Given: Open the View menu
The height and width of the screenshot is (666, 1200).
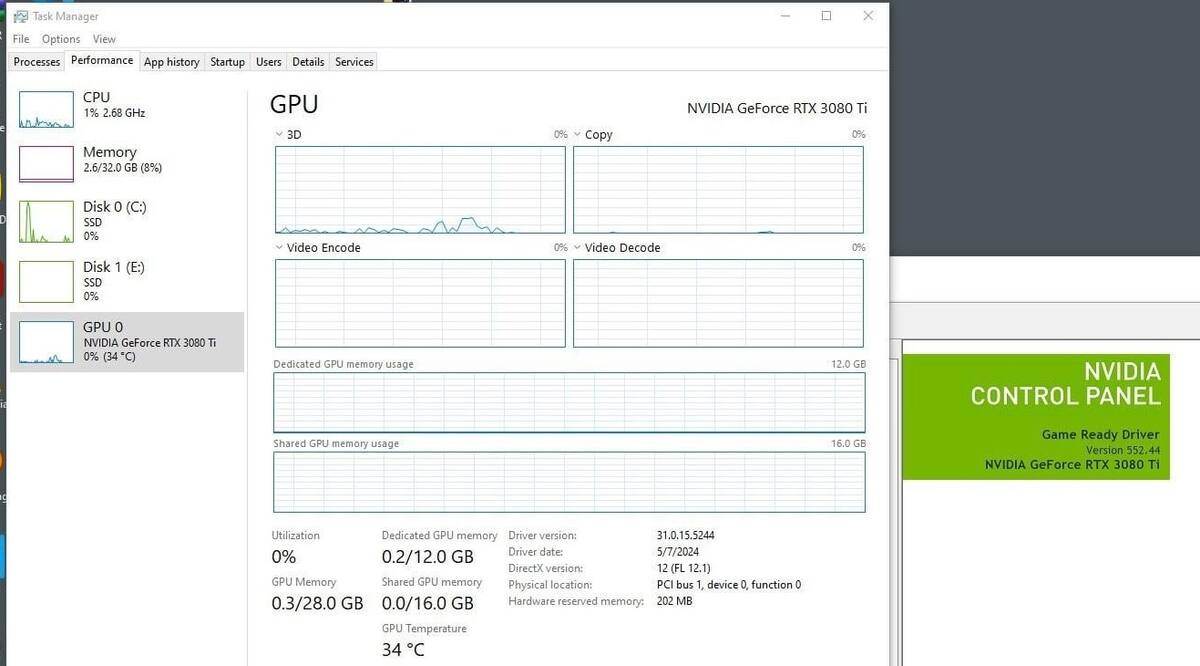Looking at the screenshot, I should (x=104, y=39).
